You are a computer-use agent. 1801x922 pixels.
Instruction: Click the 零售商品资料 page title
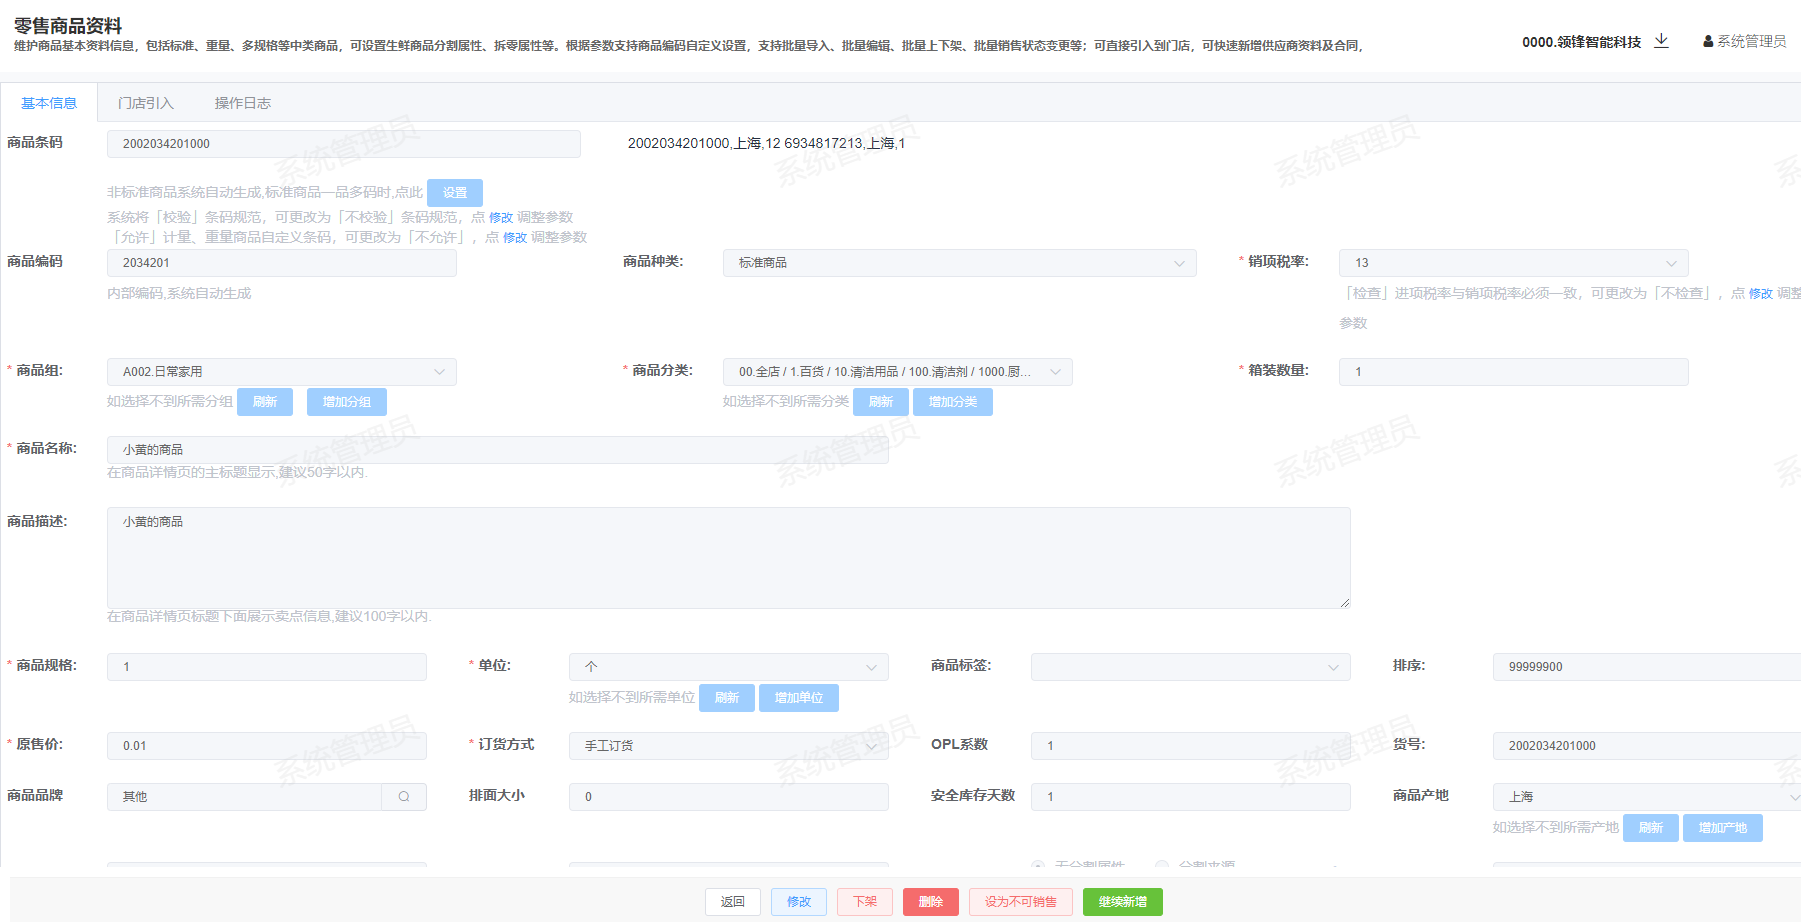68,25
